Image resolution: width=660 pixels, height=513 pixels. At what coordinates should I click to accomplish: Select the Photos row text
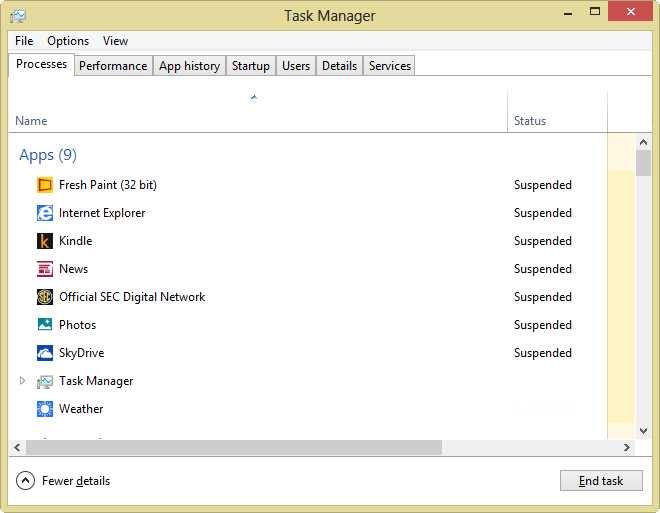click(x=77, y=325)
